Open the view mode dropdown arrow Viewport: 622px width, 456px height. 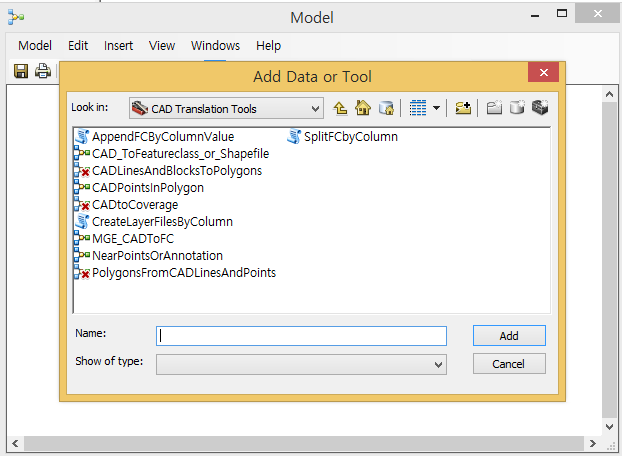[436, 108]
